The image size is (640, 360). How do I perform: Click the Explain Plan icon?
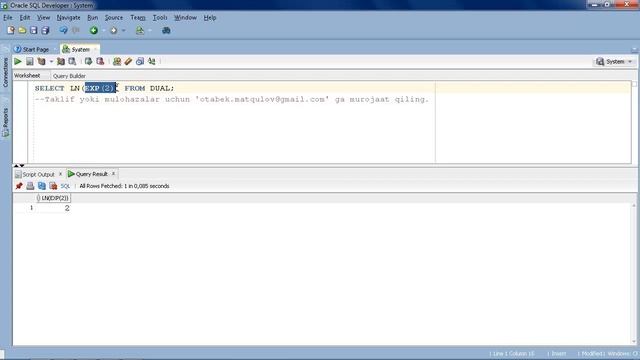pos(41,62)
